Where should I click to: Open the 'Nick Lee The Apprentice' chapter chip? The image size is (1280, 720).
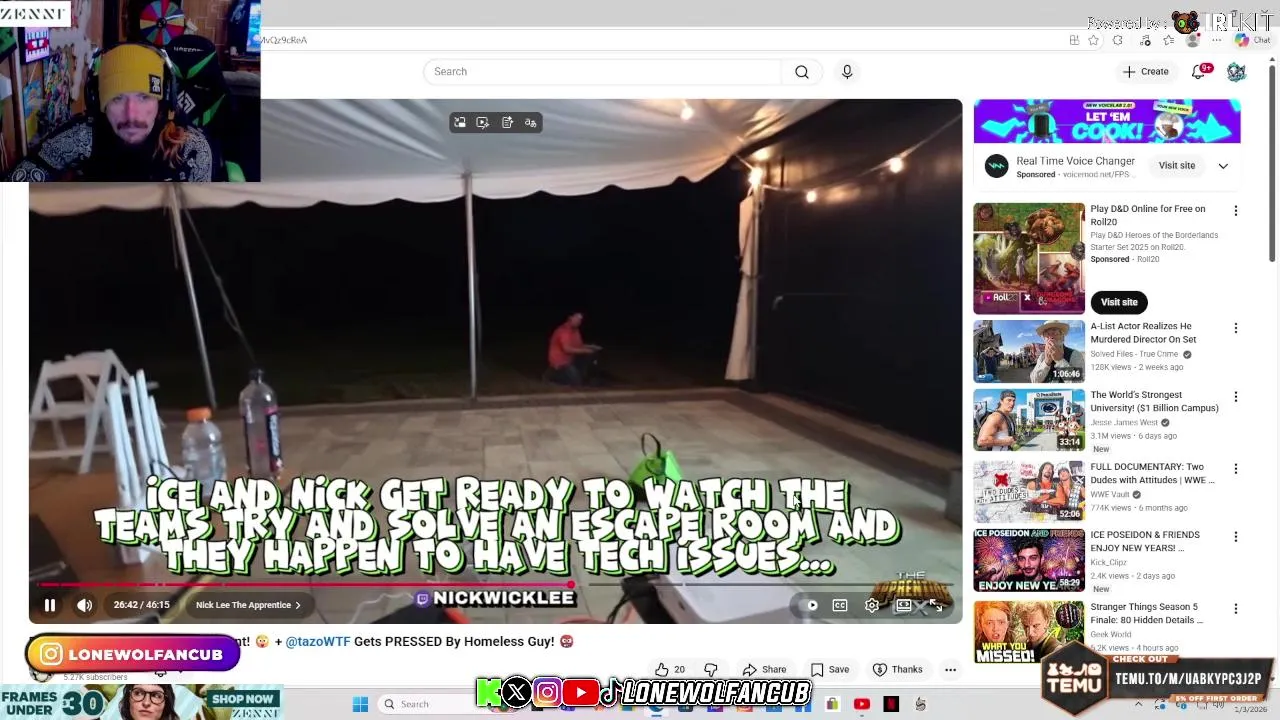point(248,605)
